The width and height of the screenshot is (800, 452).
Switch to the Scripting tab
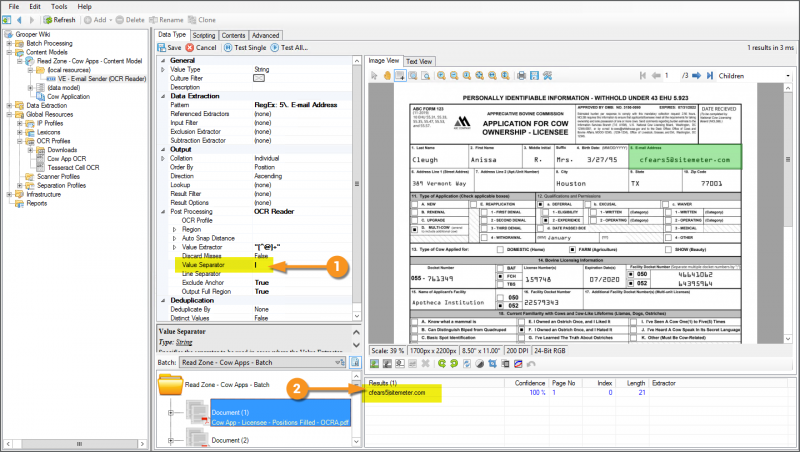tap(203, 35)
